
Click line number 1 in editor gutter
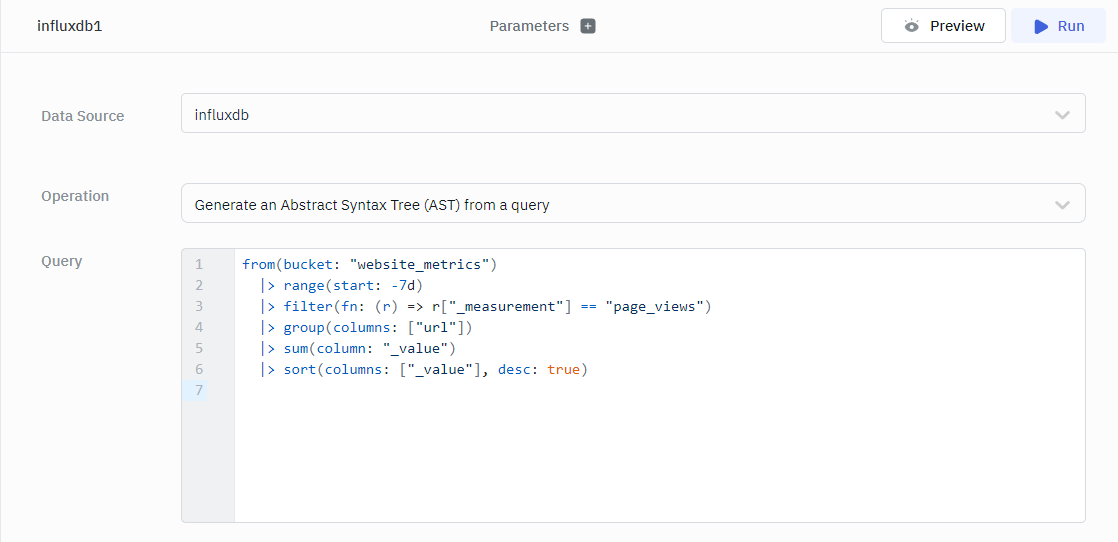[x=199, y=265]
